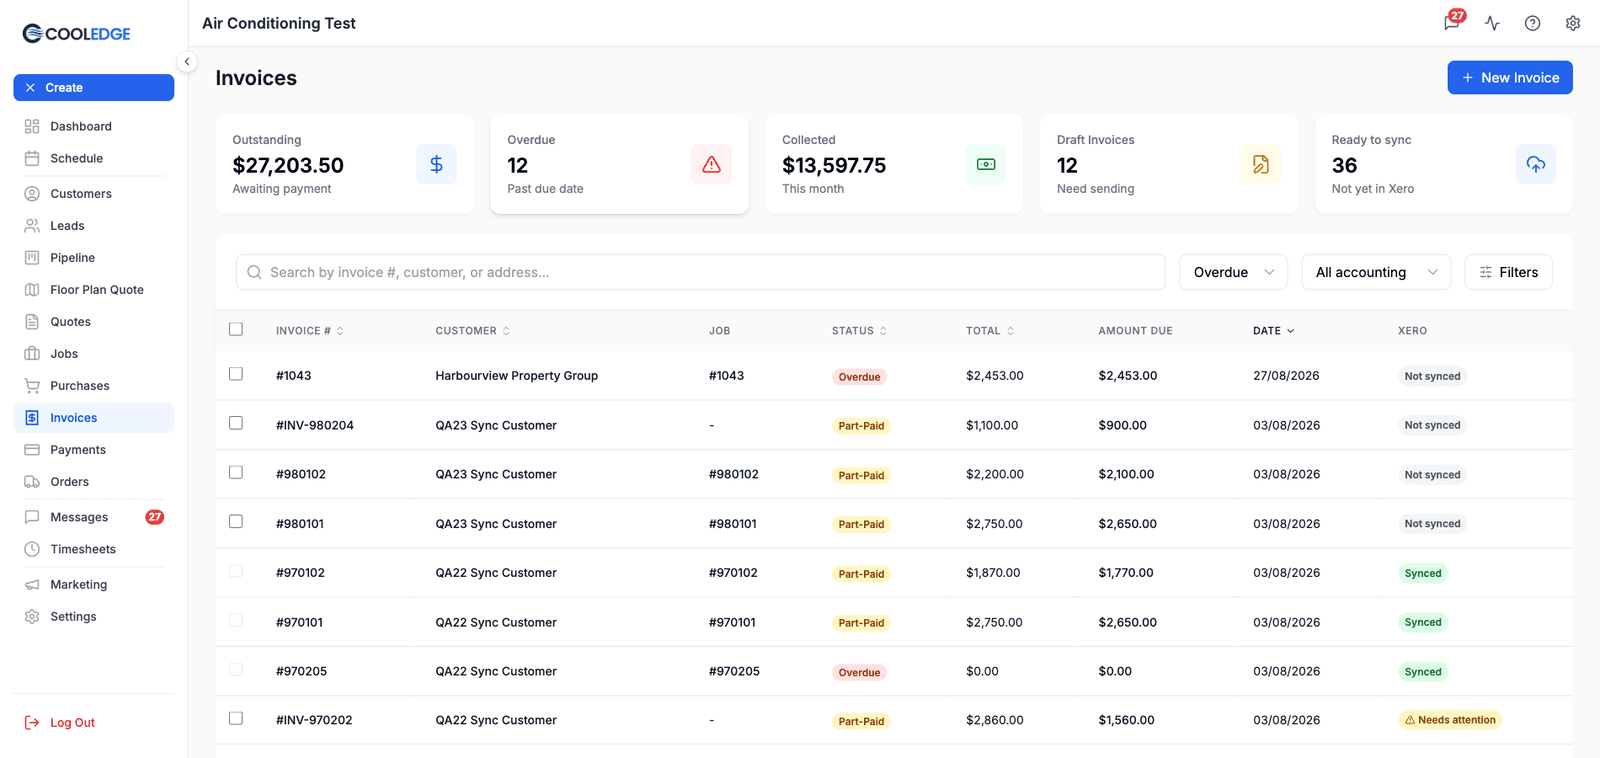Collapse the sidebar with the chevron button

tap(186, 62)
